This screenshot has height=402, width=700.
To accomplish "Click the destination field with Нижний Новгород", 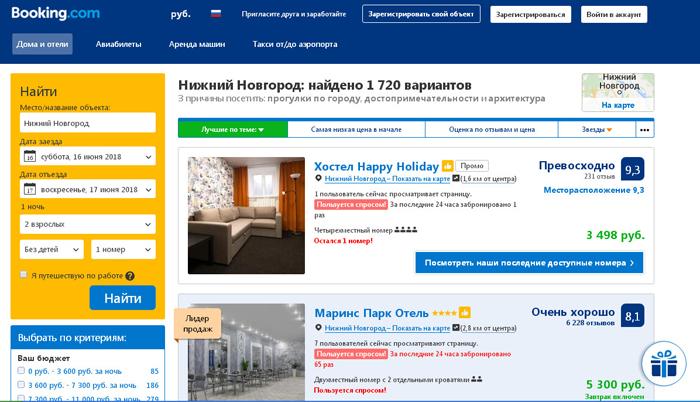I will pos(87,123).
